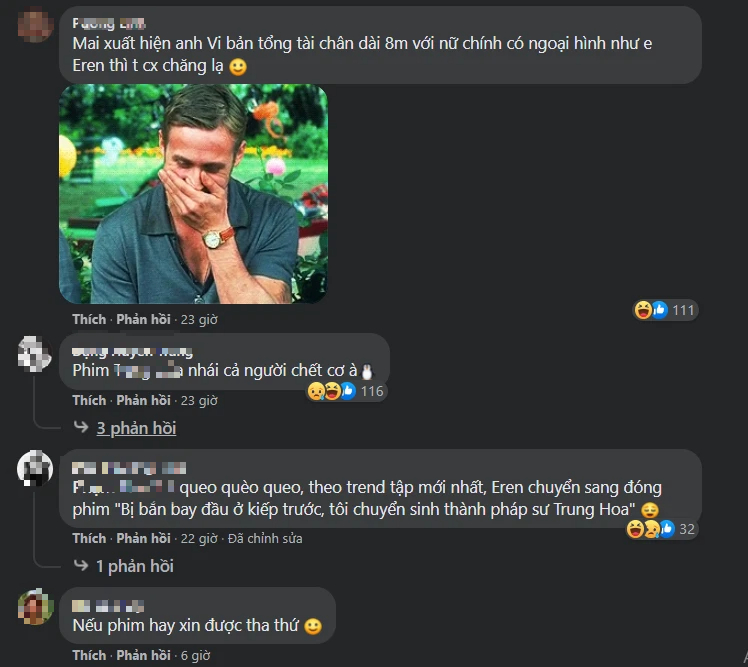Like the comment with the laughing man GIF
This screenshot has height=667, width=748.
[x=89, y=320]
